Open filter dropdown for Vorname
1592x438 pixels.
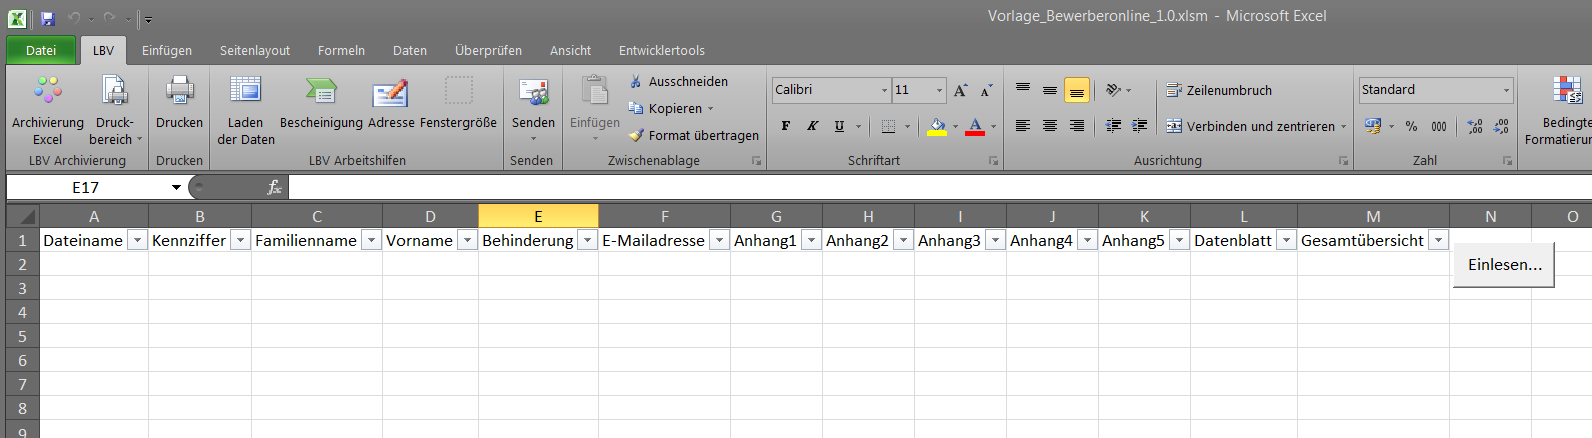click(x=467, y=240)
